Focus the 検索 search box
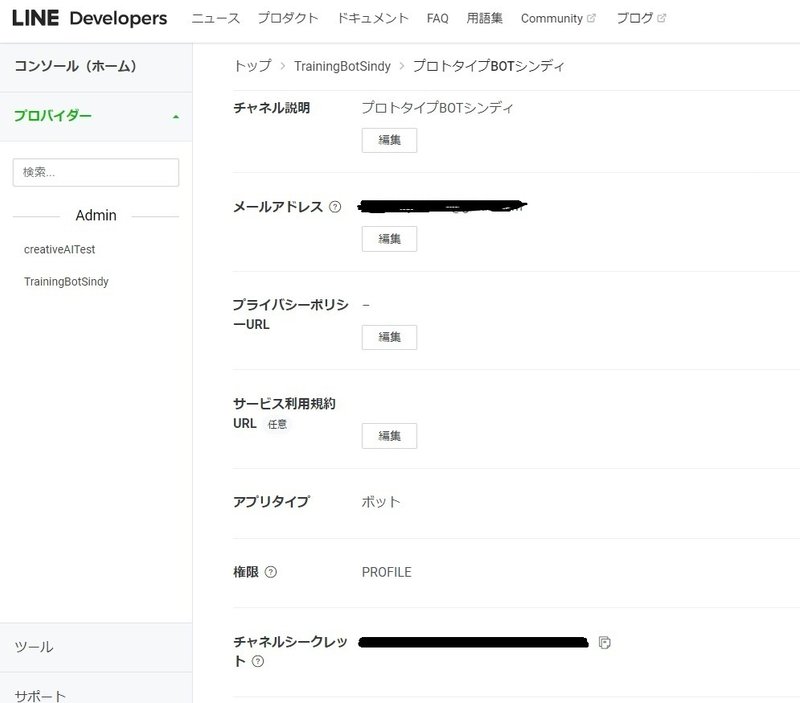Screen dimensions: 800x703 tap(96, 172)
